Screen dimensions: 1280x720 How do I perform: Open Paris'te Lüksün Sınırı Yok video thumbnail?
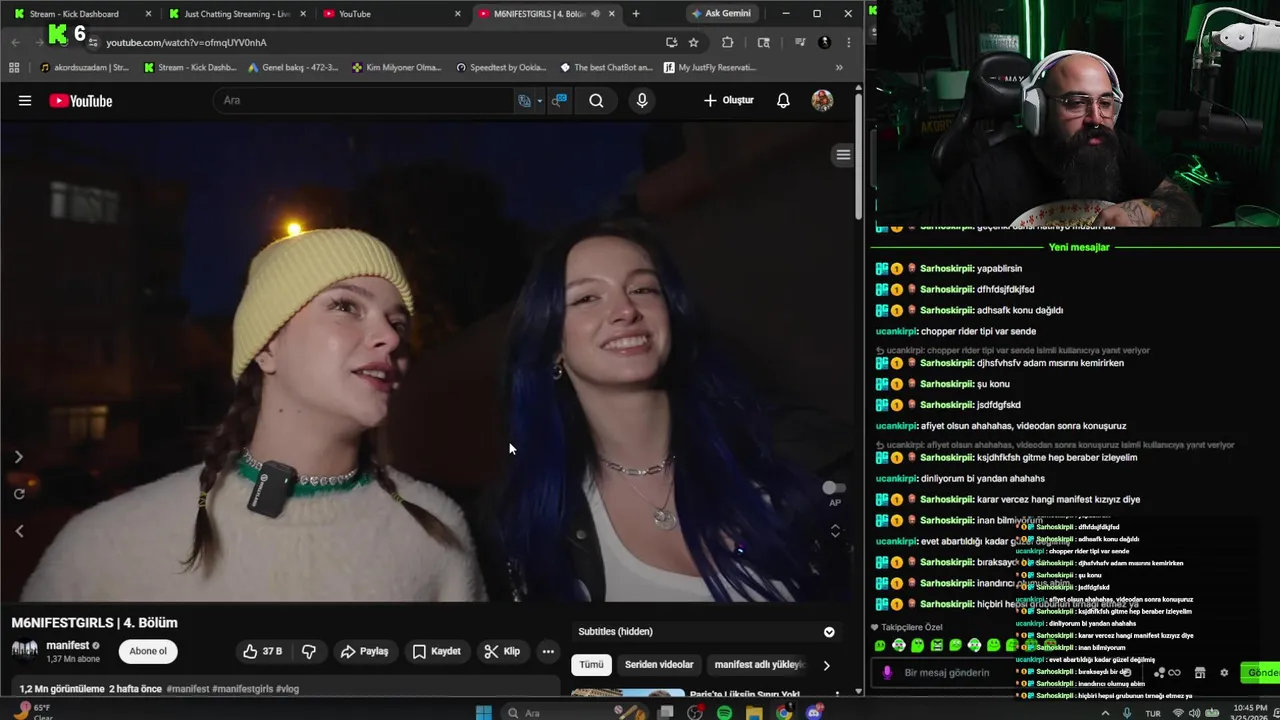[x=629, y=693]
